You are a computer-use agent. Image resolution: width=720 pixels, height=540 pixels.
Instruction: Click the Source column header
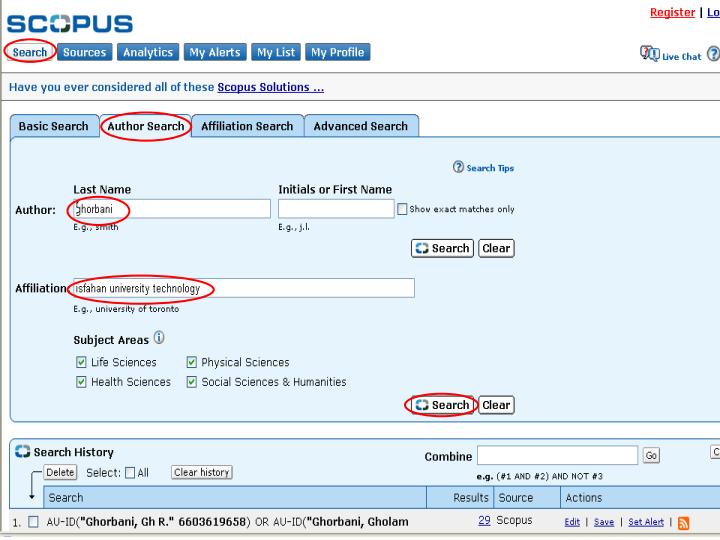(x=527, y=498)
